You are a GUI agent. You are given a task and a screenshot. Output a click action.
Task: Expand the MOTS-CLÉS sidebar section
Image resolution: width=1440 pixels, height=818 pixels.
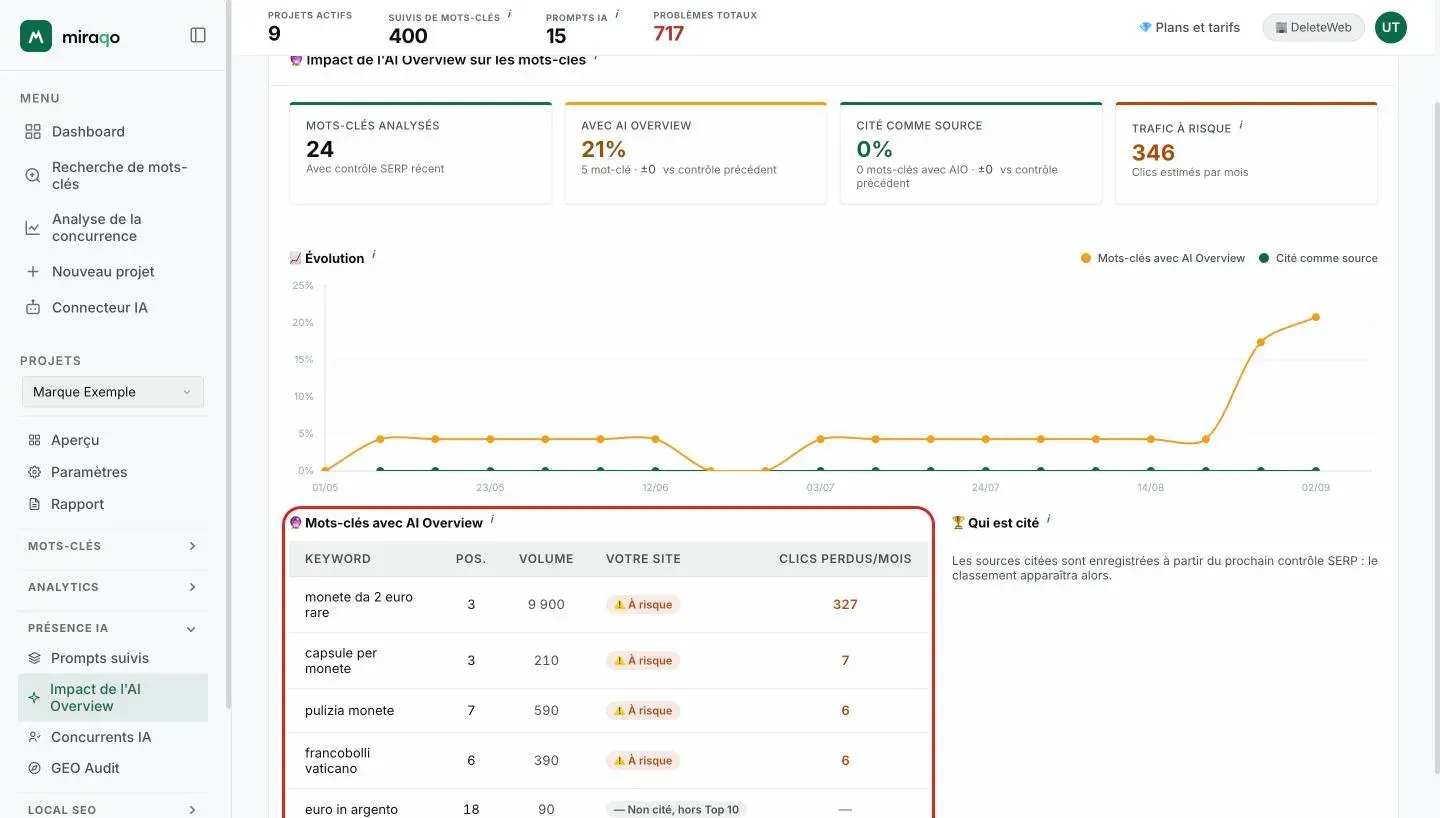[x=112, y=546]
